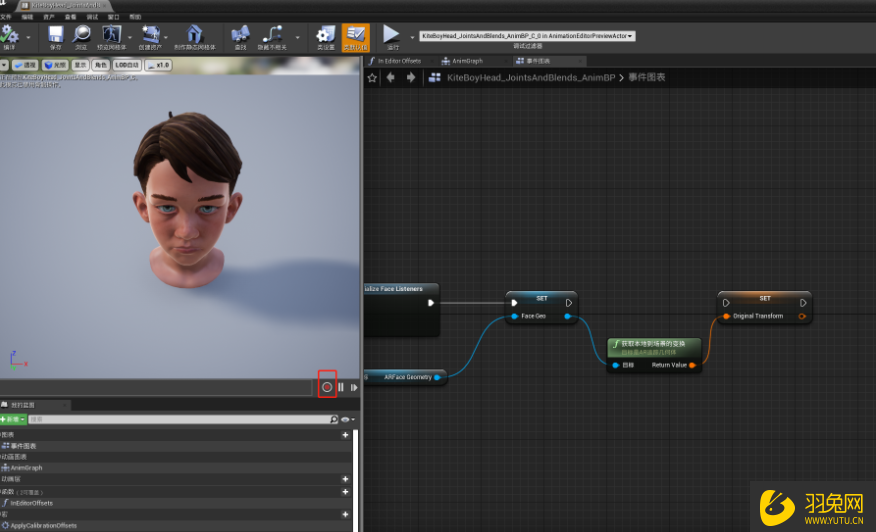Open the LOD Auto dropdown in viewport
The image size is (876, 532).
click(127, 65)
